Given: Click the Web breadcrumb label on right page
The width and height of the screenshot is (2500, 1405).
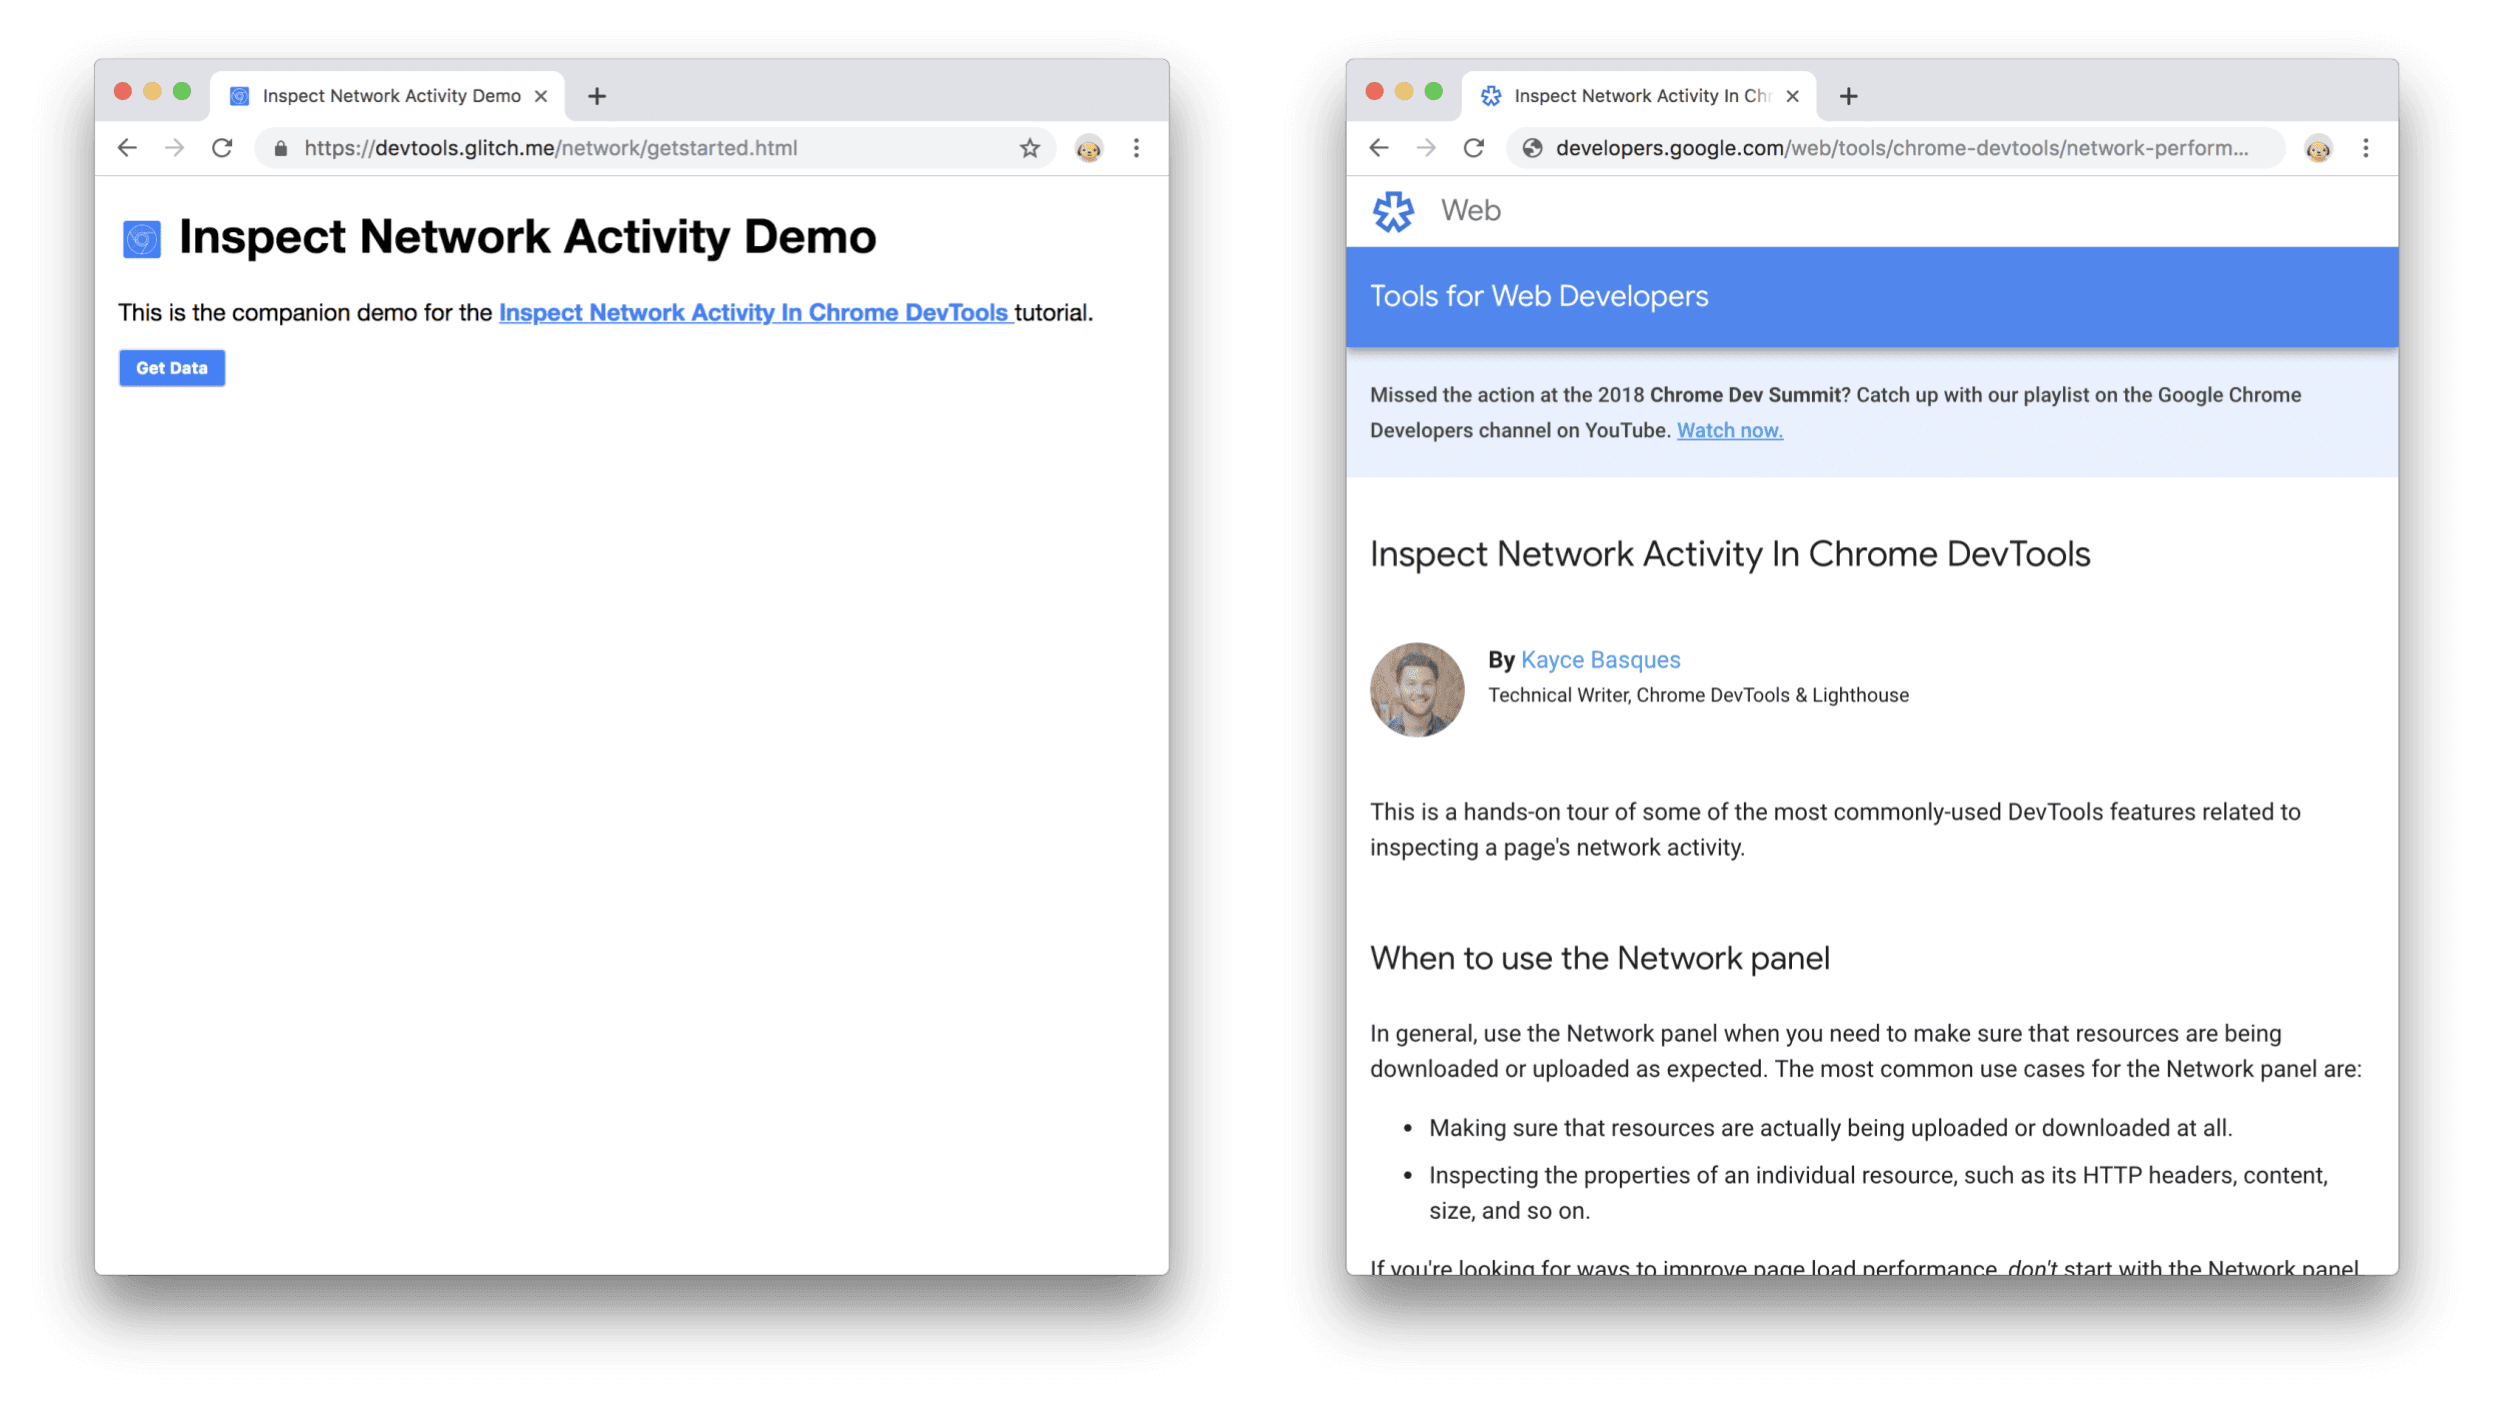Looking at the screenshot, I should [x=1468, y=210].
